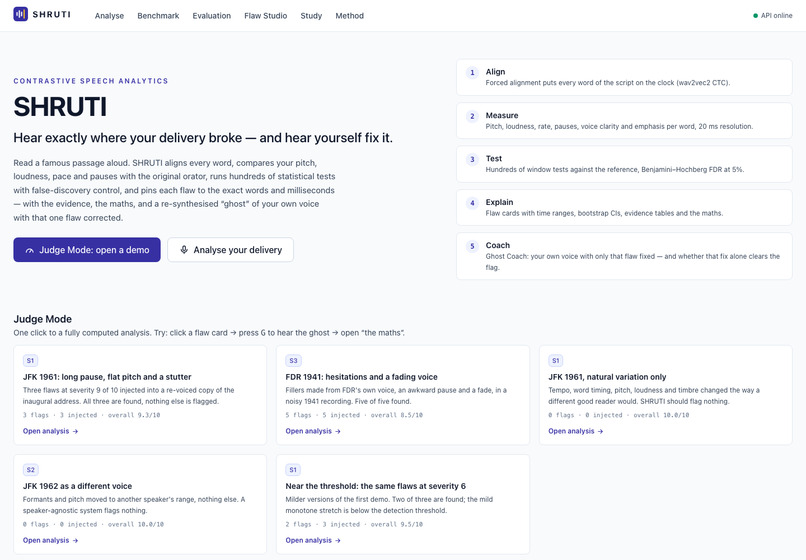Click the 'Judge Mode' section heading
806x560 pixels.
(x=43, y=319)
